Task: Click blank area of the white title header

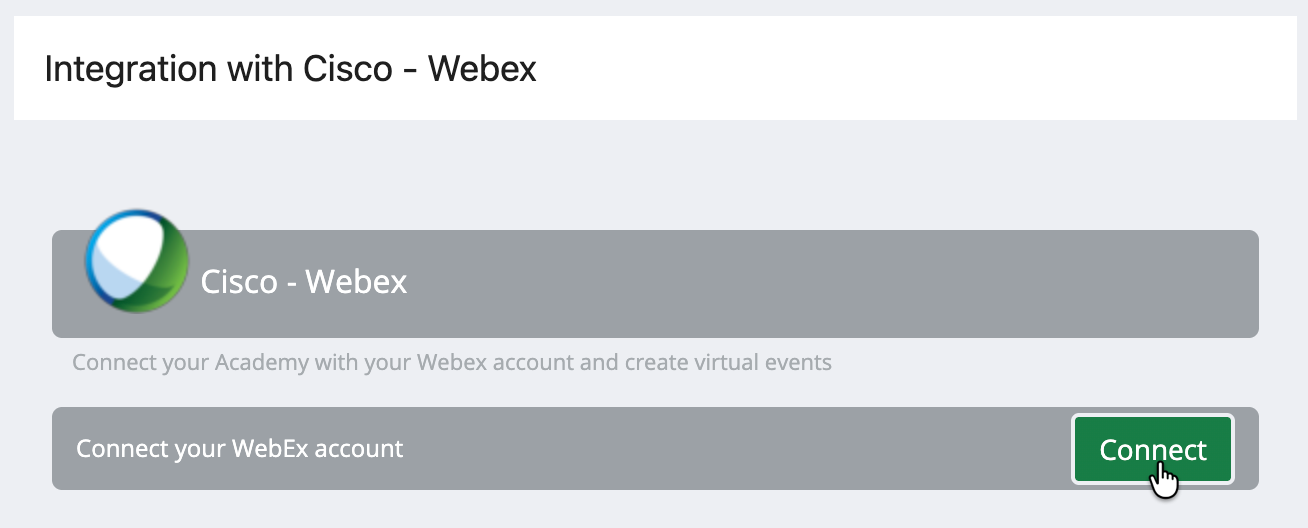Action: (x=900, y=69)
